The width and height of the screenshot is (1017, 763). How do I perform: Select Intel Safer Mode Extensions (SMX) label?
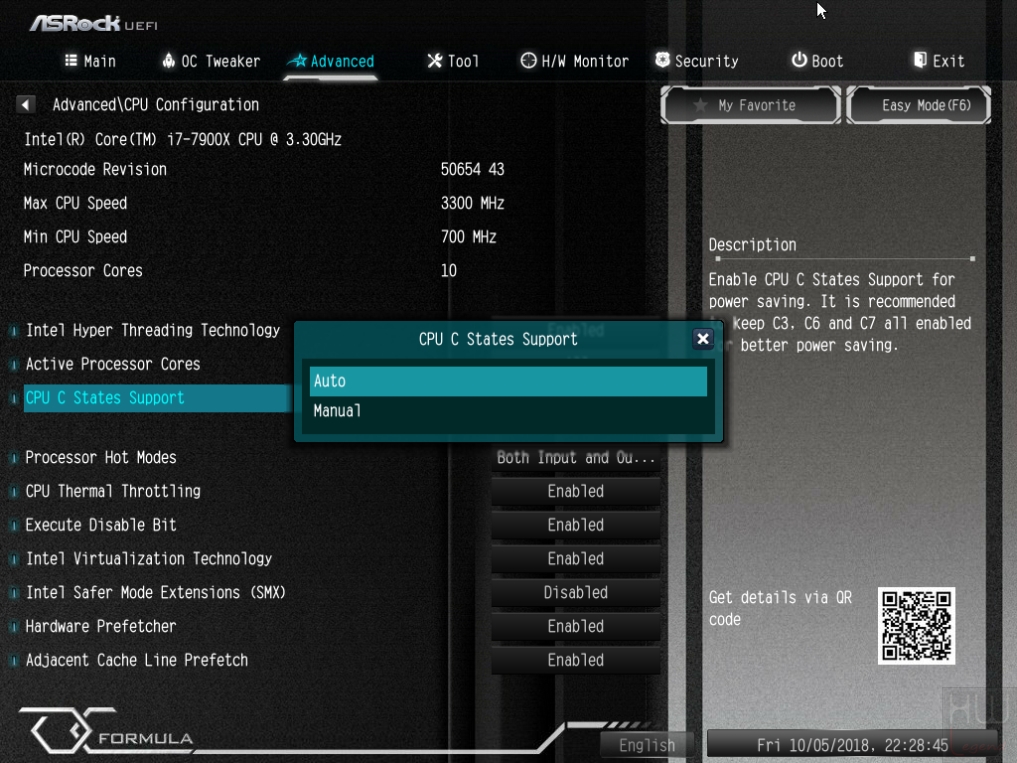156,592
